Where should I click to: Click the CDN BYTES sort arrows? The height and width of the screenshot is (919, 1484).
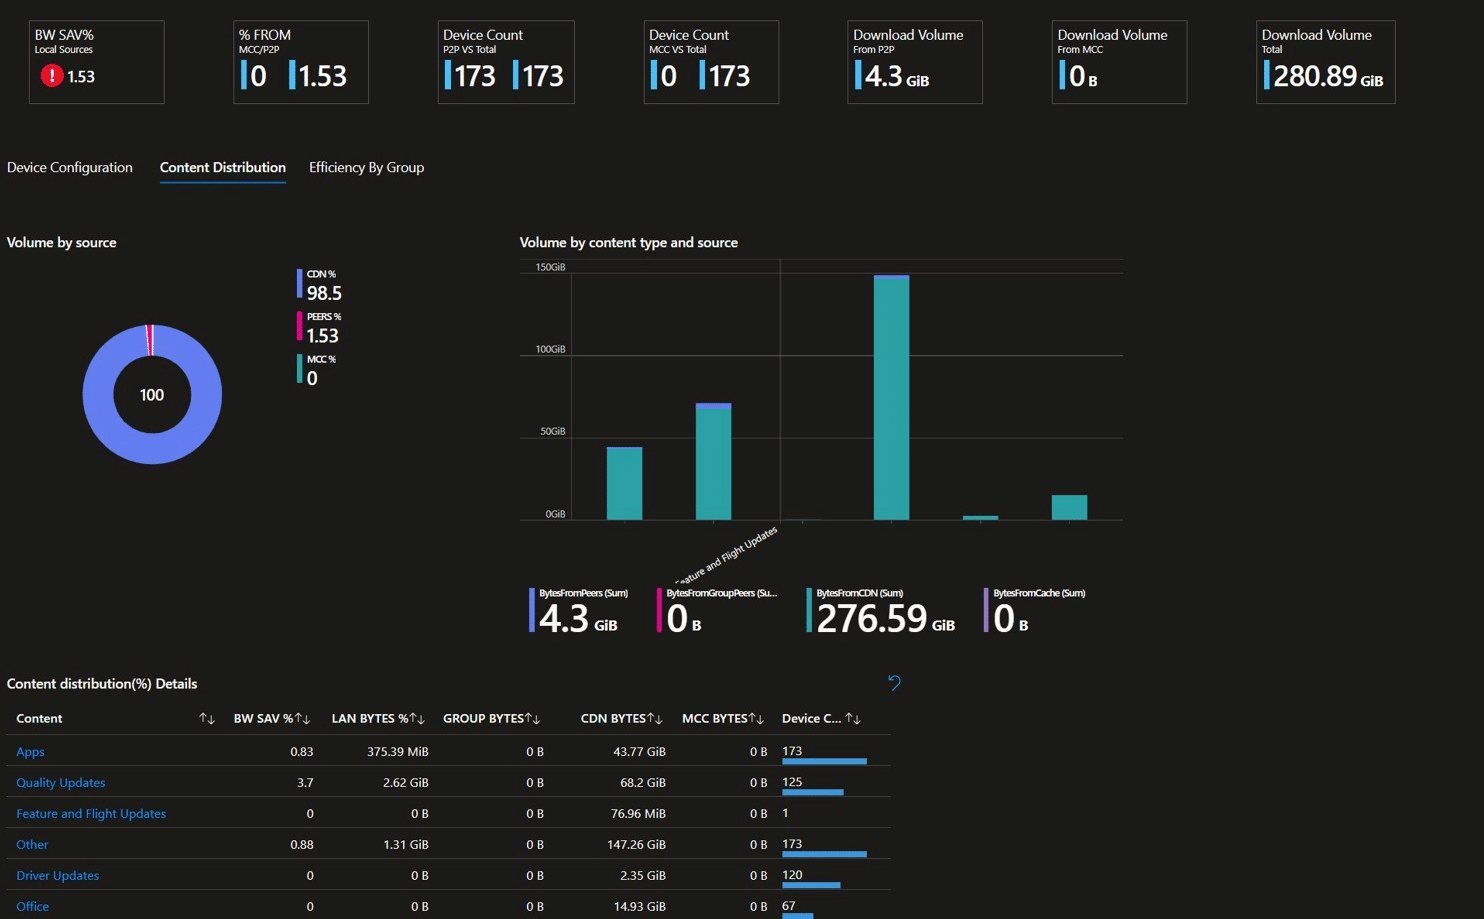point(655,719)
